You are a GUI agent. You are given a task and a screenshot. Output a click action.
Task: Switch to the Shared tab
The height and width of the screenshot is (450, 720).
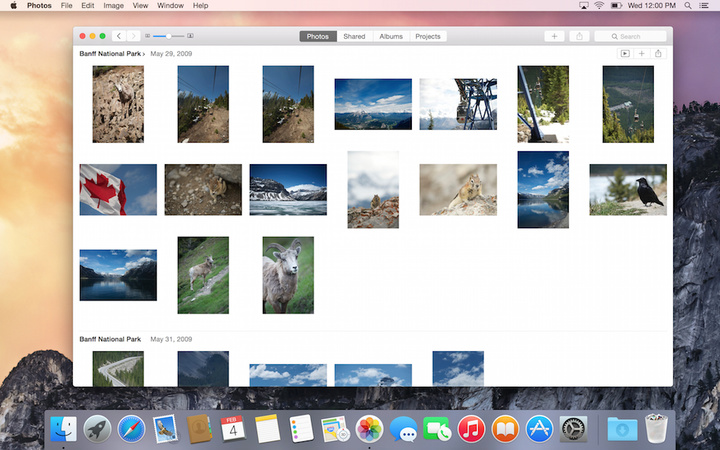[x=354, y=36]
